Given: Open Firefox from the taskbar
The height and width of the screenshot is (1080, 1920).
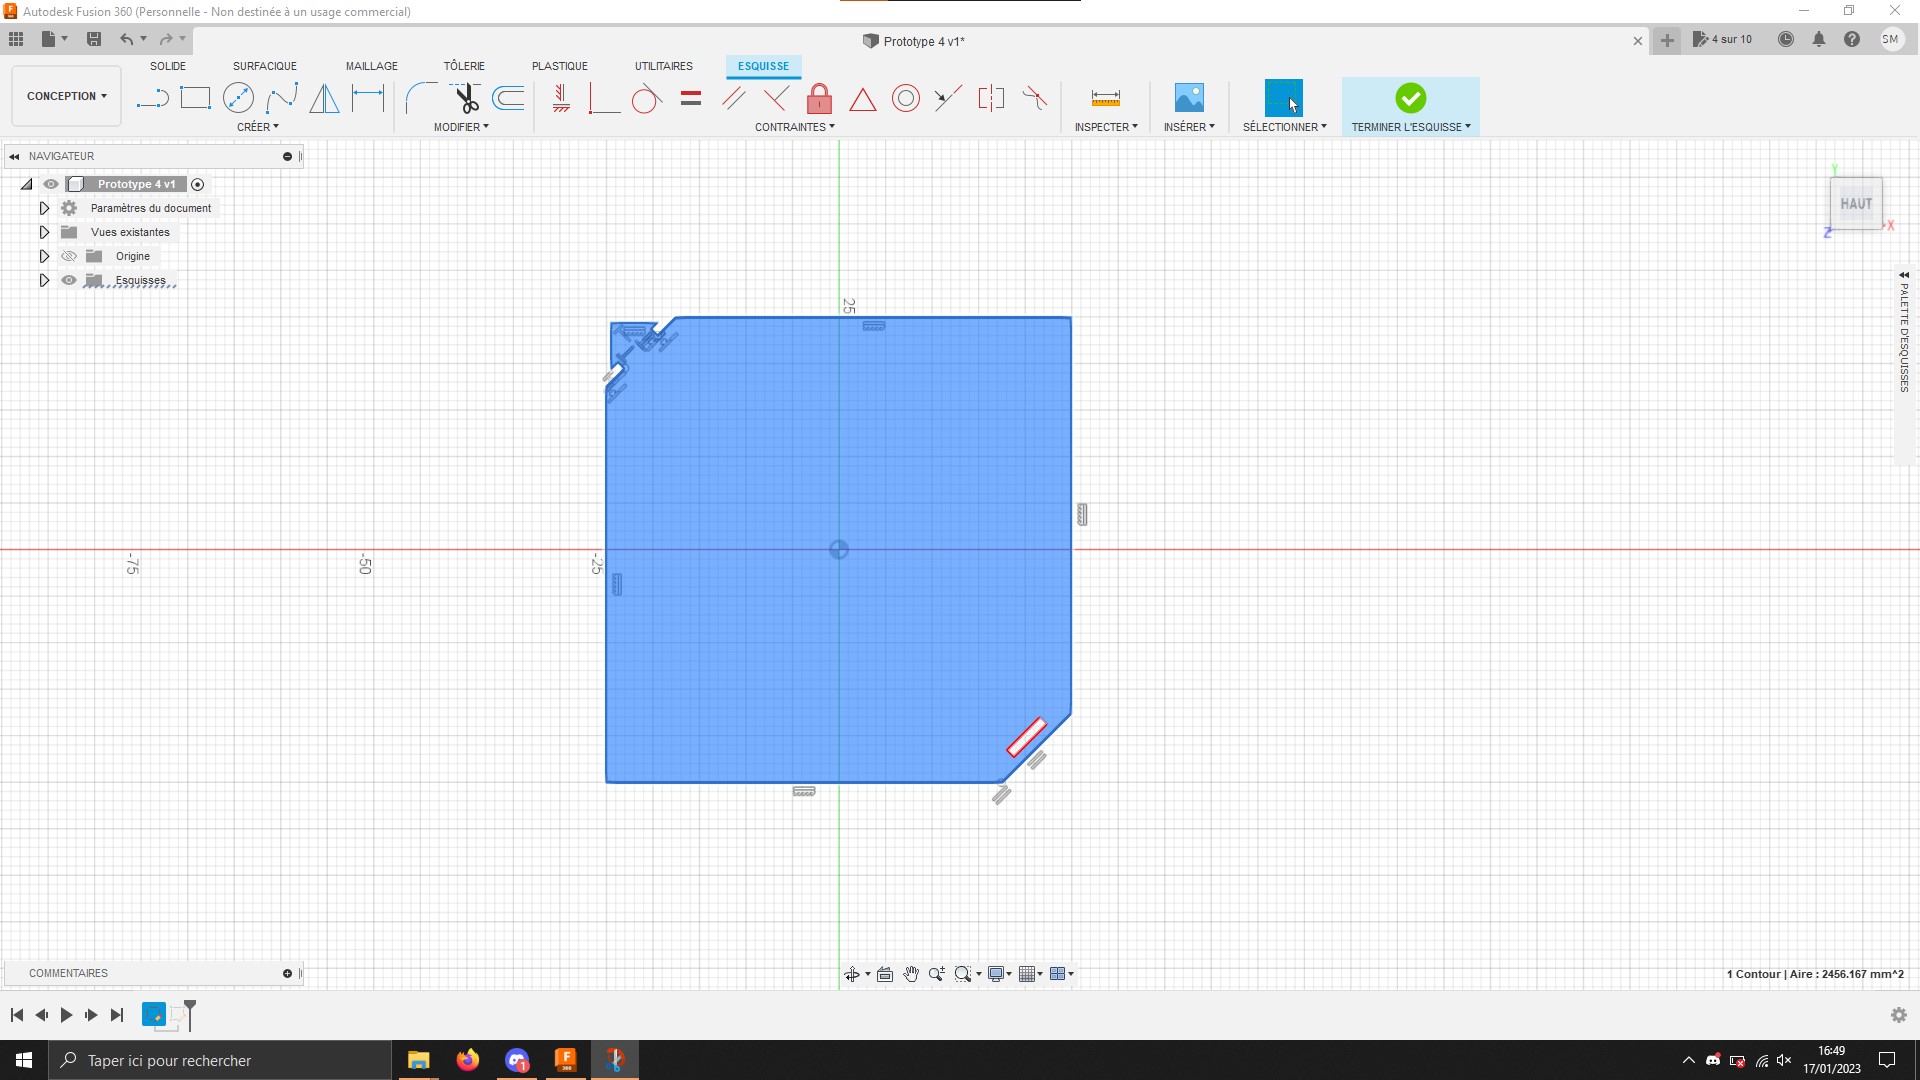Looking at the screenshot, I should [467, 1060].
